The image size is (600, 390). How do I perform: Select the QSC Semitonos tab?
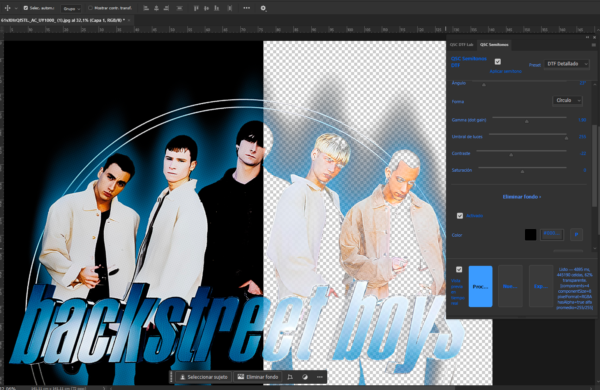tap(494, 45)
